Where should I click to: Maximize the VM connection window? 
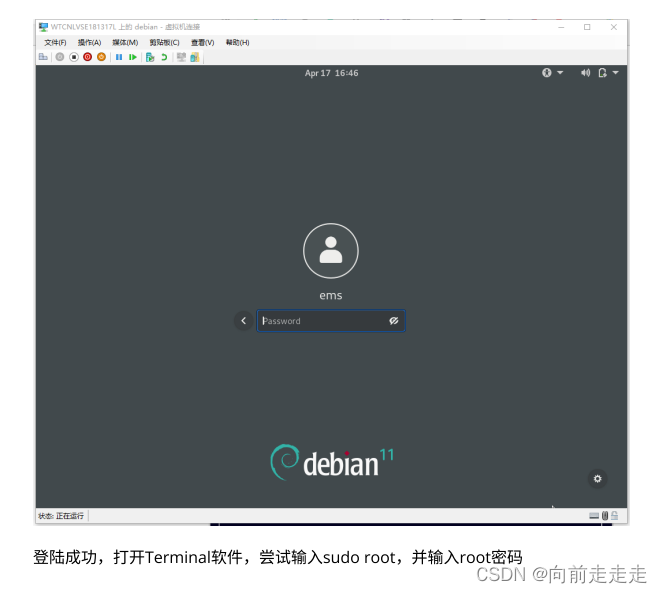pyautogui.click(x=587, y=27)
